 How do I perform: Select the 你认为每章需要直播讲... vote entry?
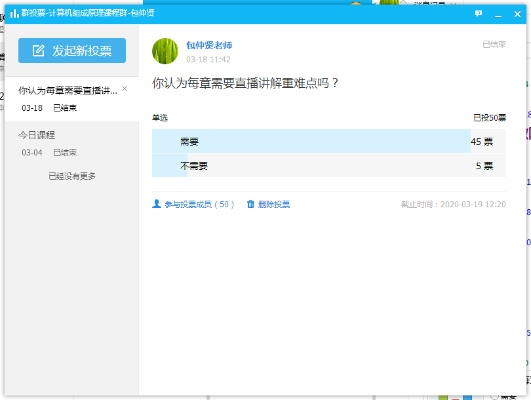(x=72, y=99)
